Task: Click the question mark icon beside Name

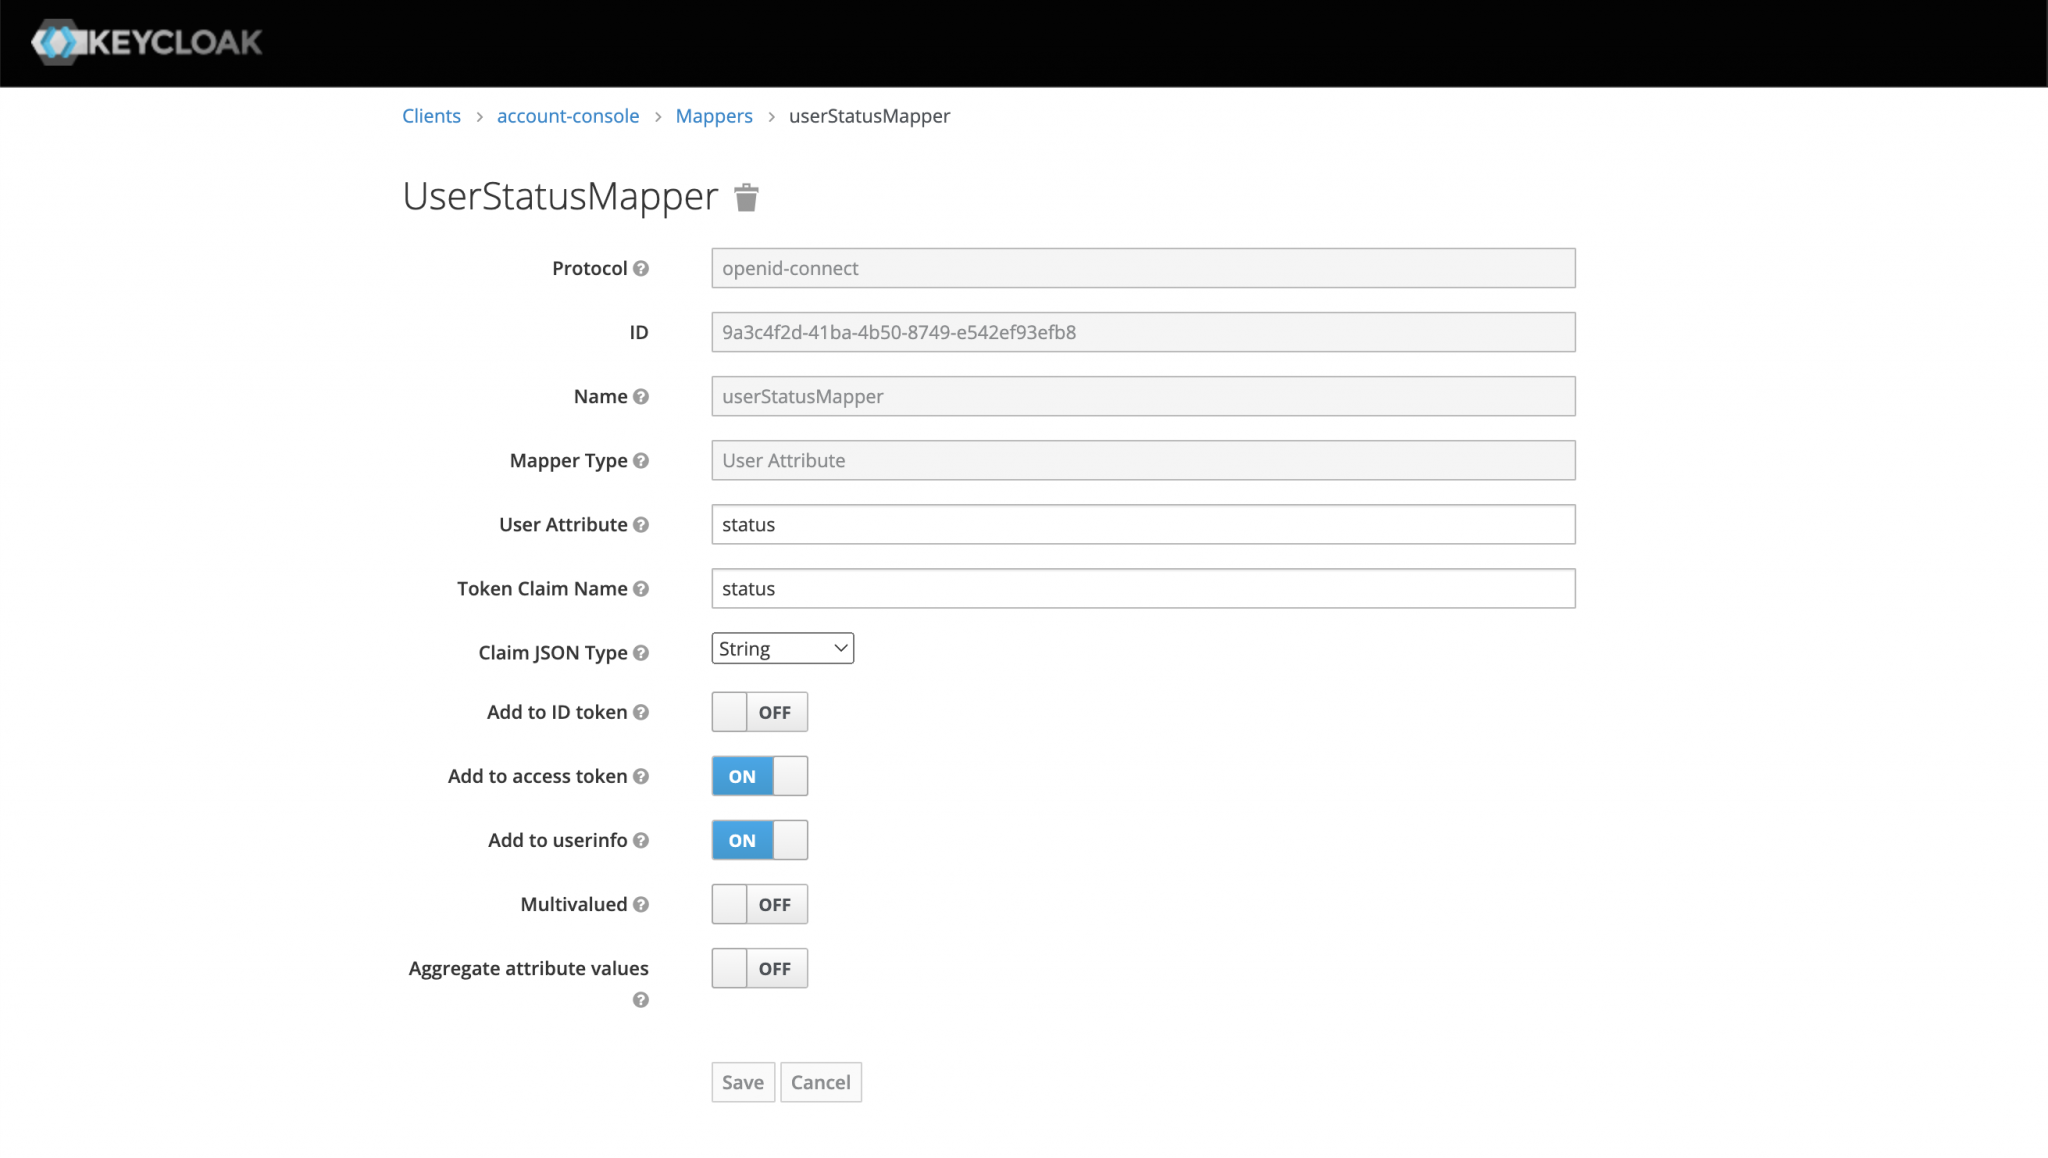Action: (641, 396)
